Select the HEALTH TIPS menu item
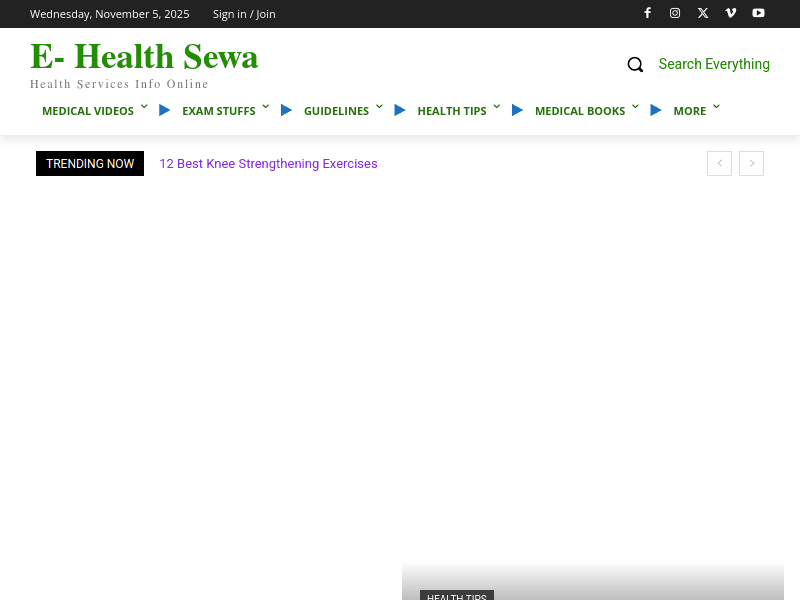 pos(451,110)
